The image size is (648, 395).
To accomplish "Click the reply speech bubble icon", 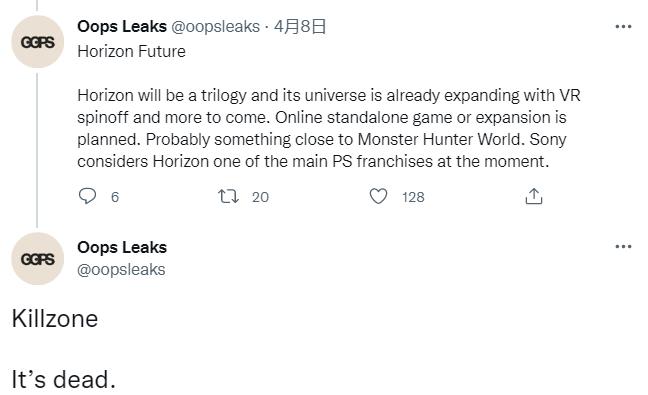I will click(x=87, y=196).
